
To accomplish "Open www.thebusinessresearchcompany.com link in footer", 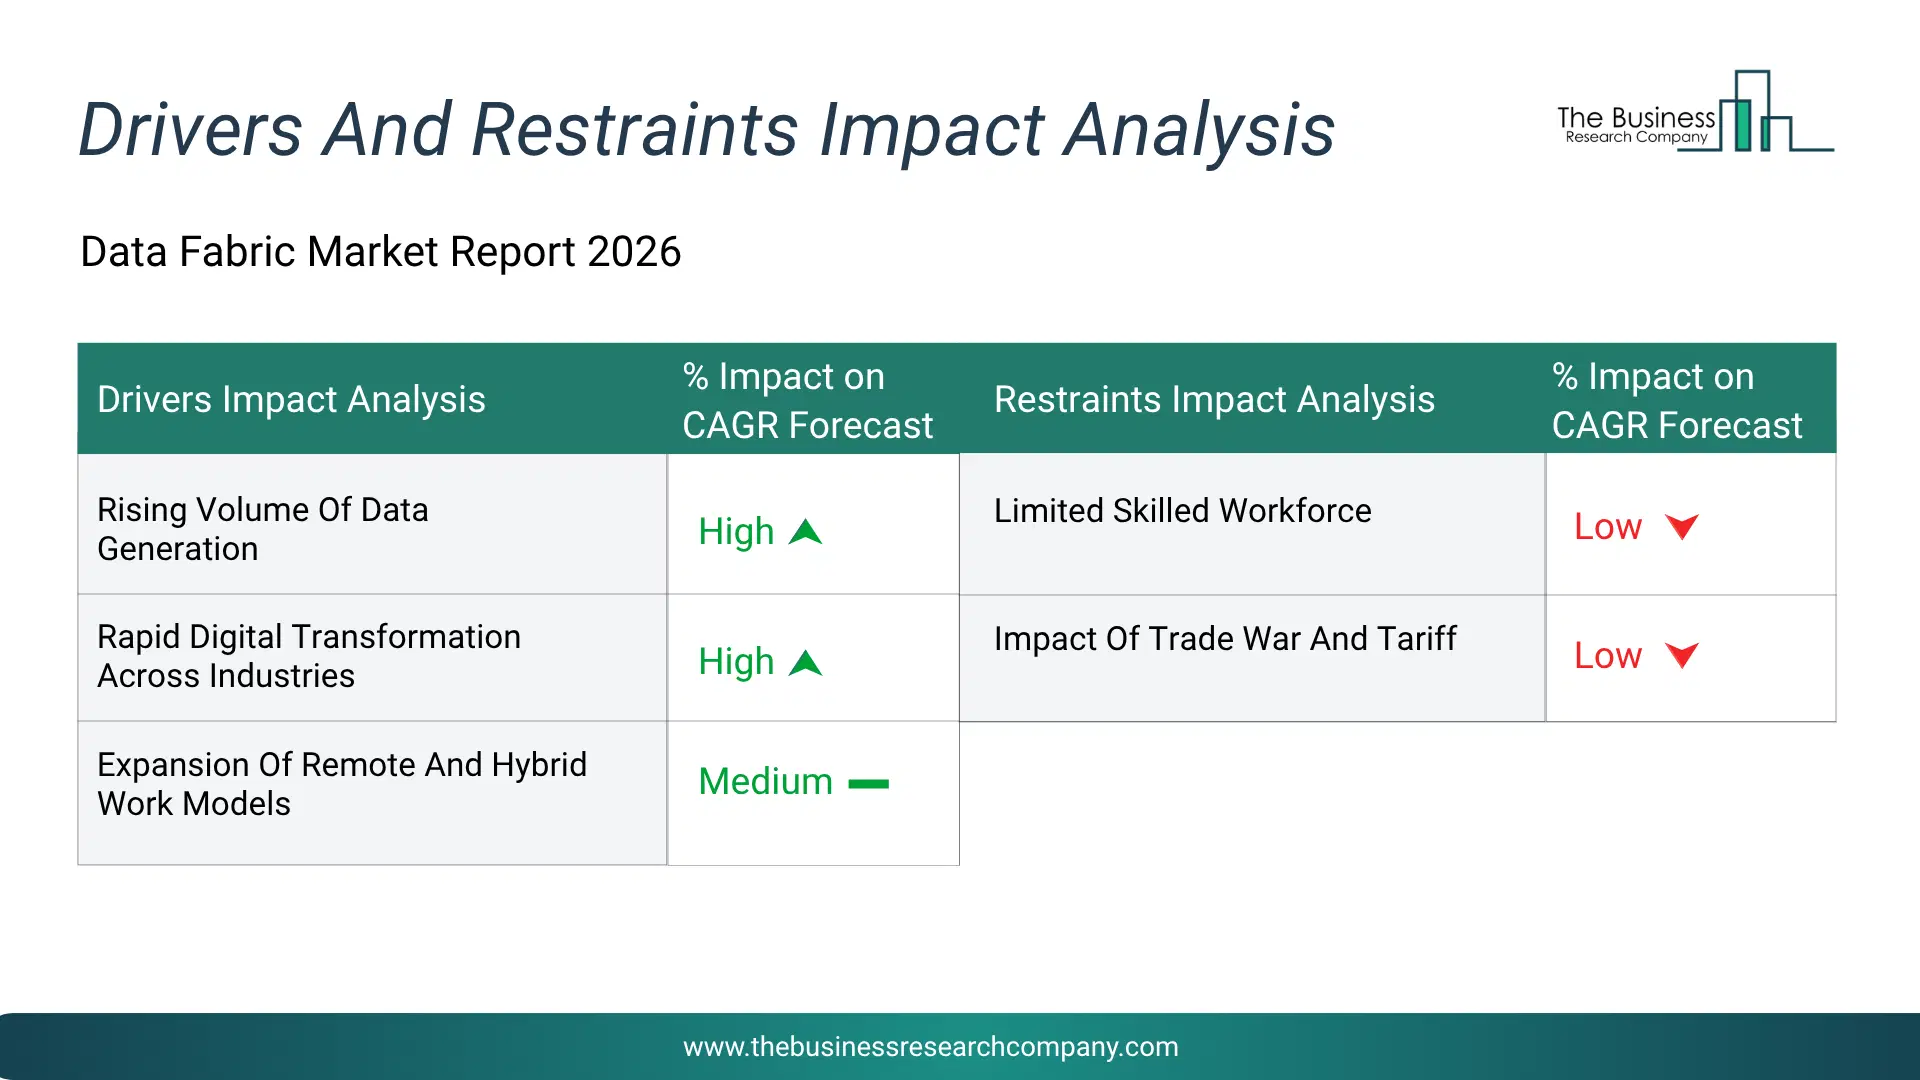I will [x=930, y=1047].
